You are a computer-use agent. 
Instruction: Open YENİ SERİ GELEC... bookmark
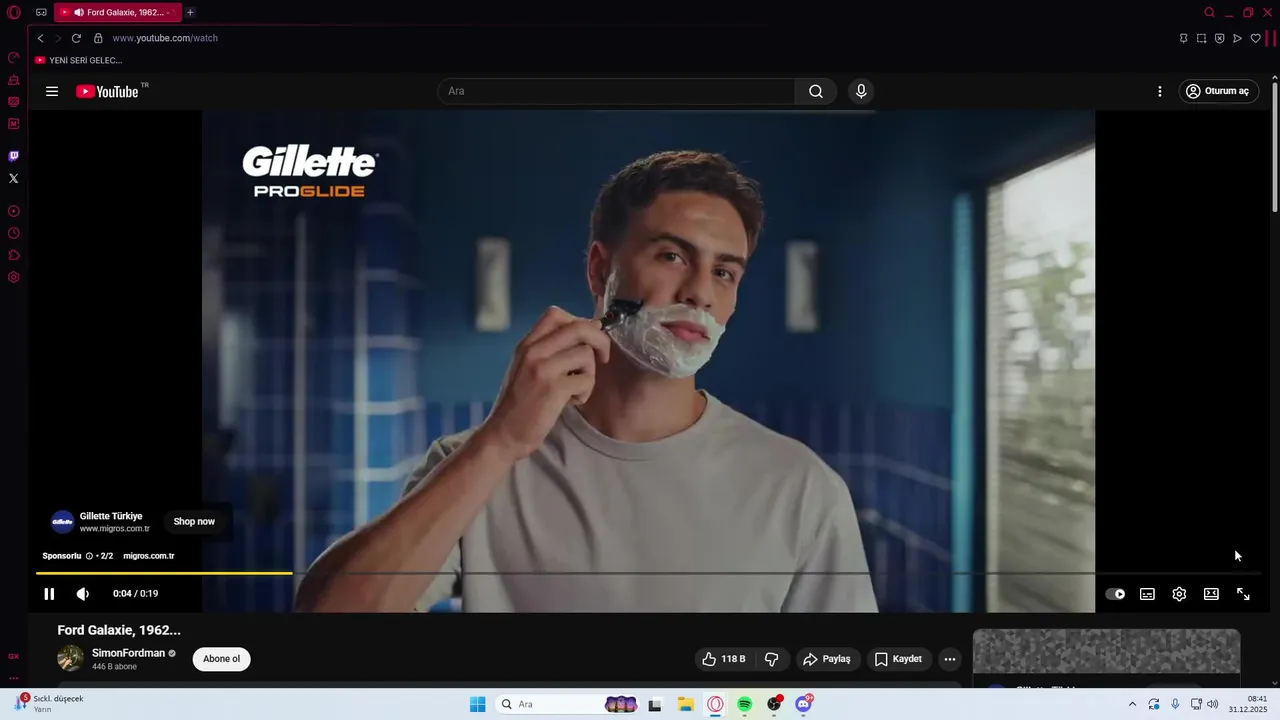point(78,61)
